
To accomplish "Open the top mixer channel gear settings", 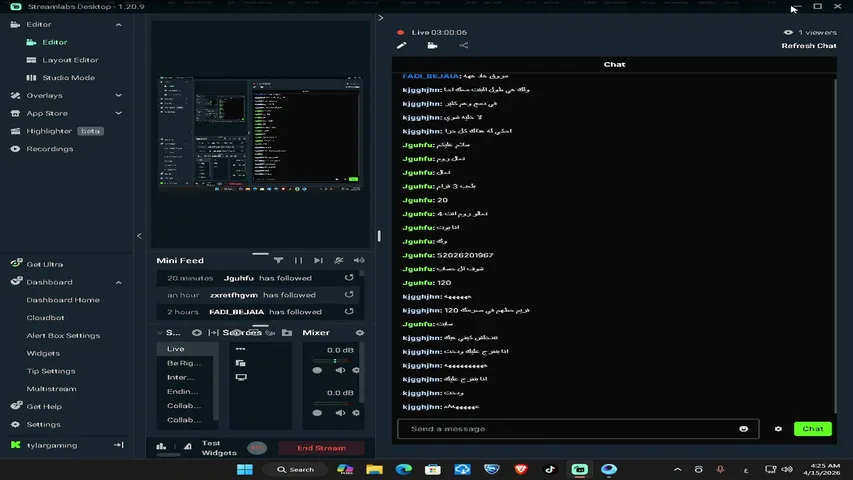I will point(356,370).
